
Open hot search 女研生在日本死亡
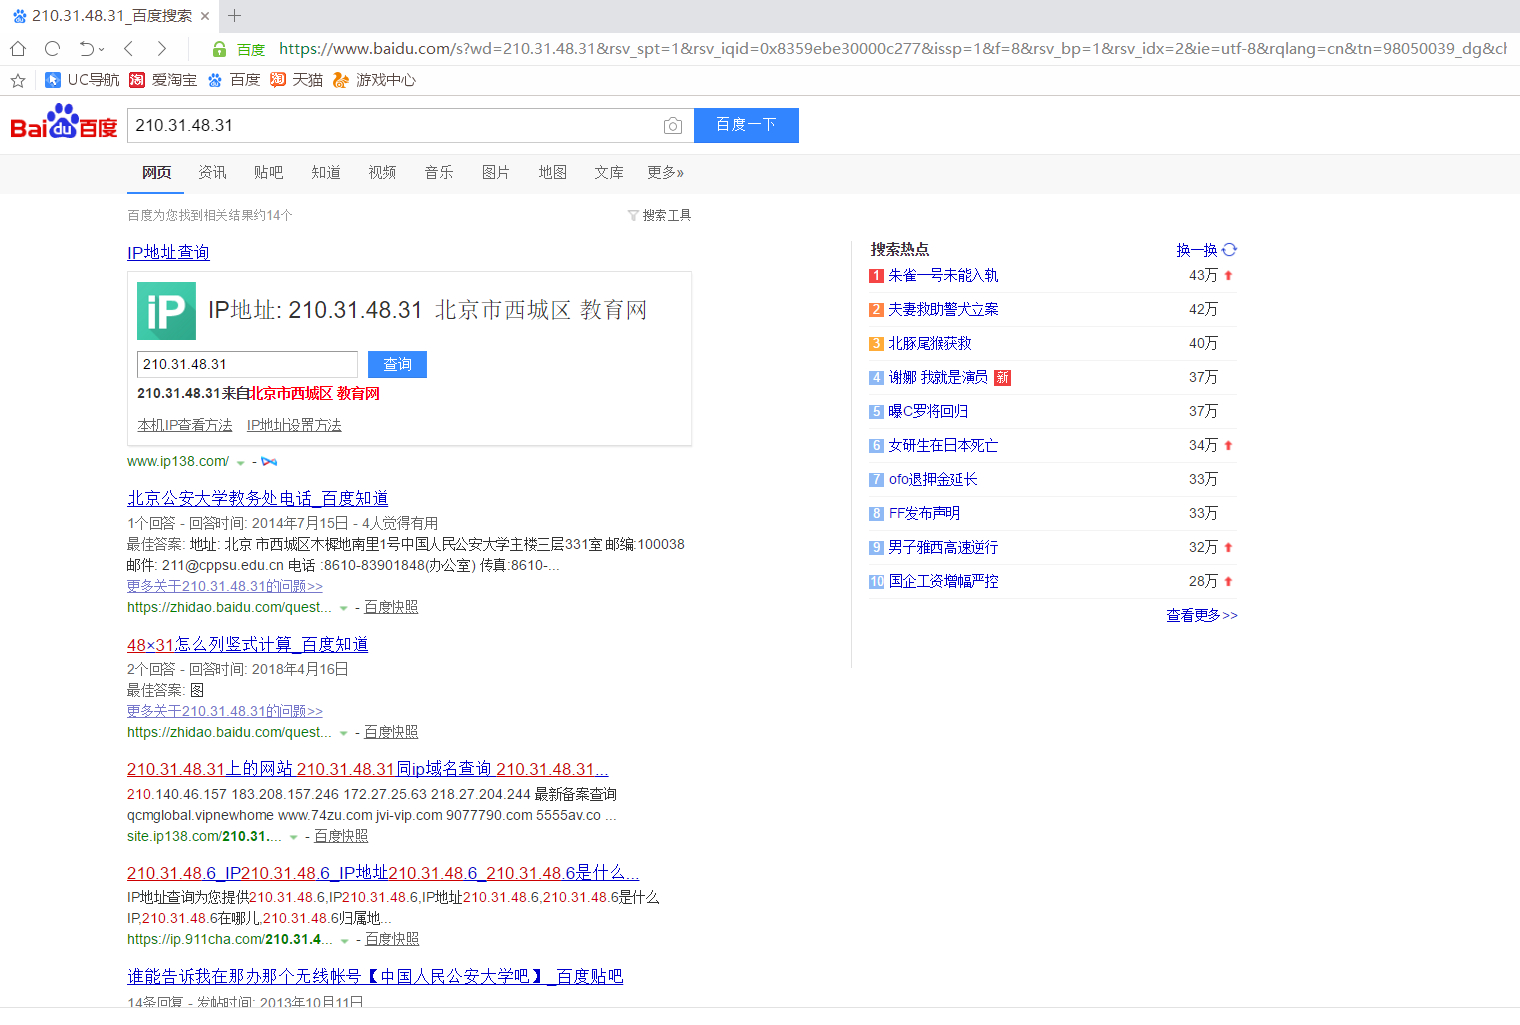(943, 446)
